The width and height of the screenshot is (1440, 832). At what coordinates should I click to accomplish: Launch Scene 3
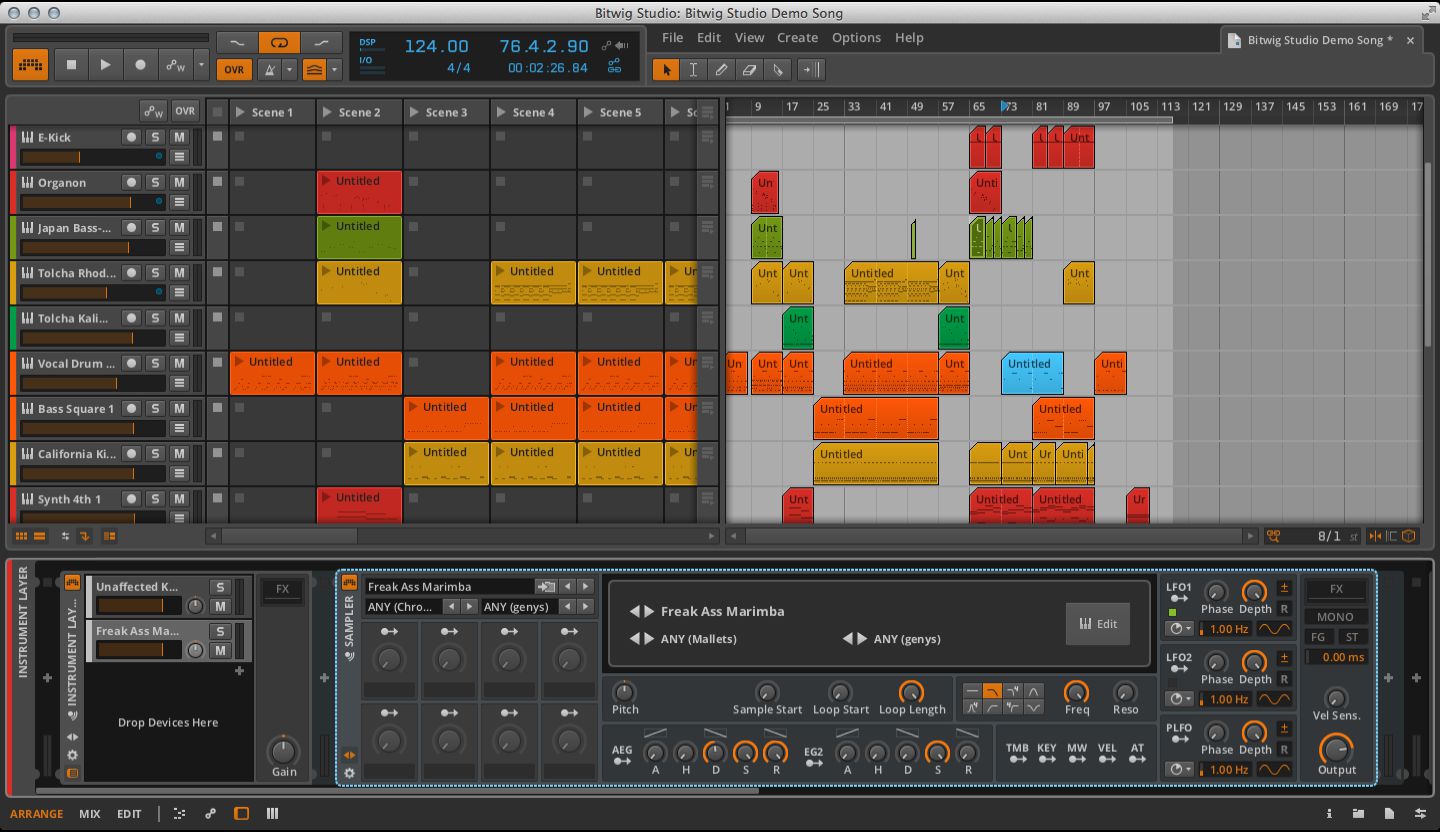click(415, 112)
